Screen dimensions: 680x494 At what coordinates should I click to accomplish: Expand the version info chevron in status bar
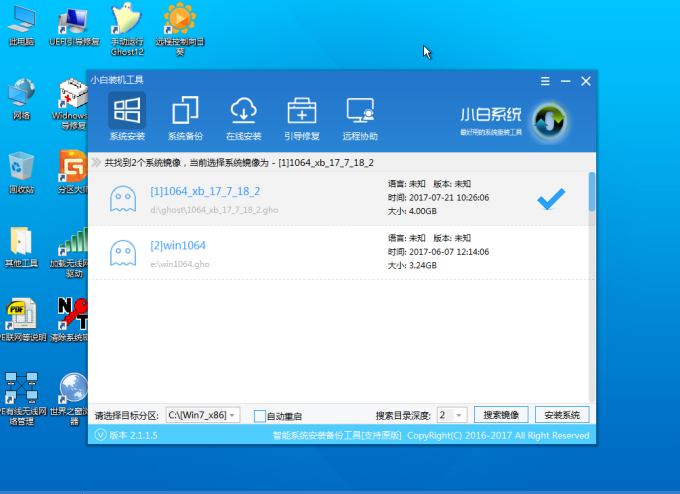pos(99,435)
